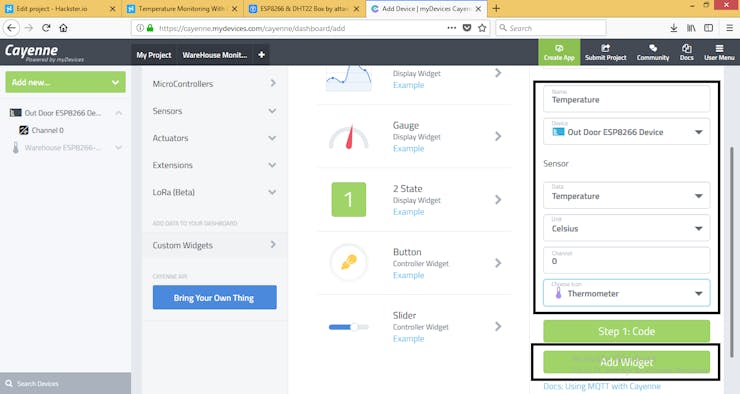Open the page actions ellipsis menu
740x394 pixels.
pyautogui.click(x=452, y=28)
